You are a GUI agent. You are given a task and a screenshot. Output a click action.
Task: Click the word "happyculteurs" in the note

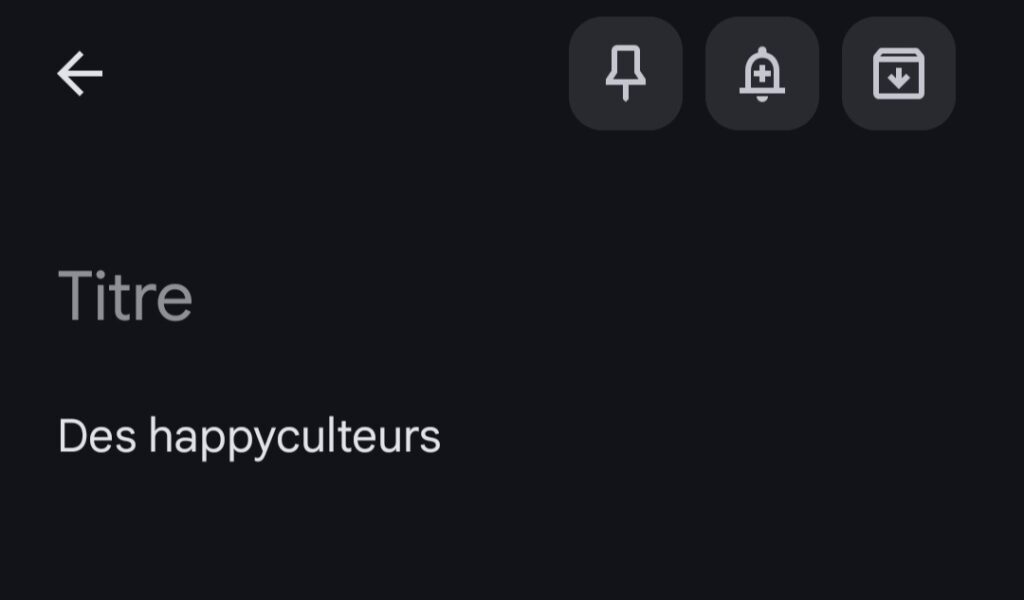(295, 437)
